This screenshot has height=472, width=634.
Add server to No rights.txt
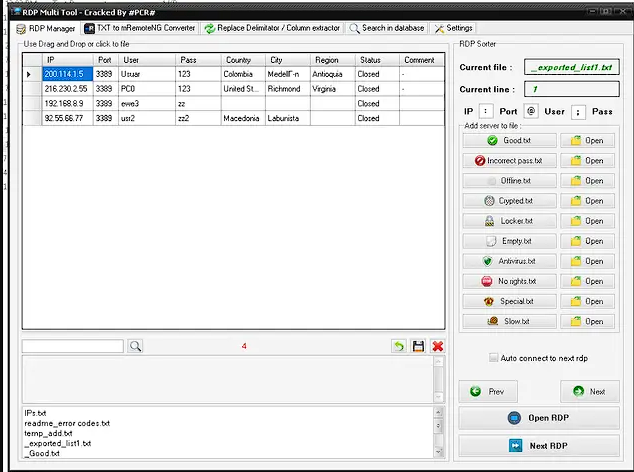click(x=509, y=281)
